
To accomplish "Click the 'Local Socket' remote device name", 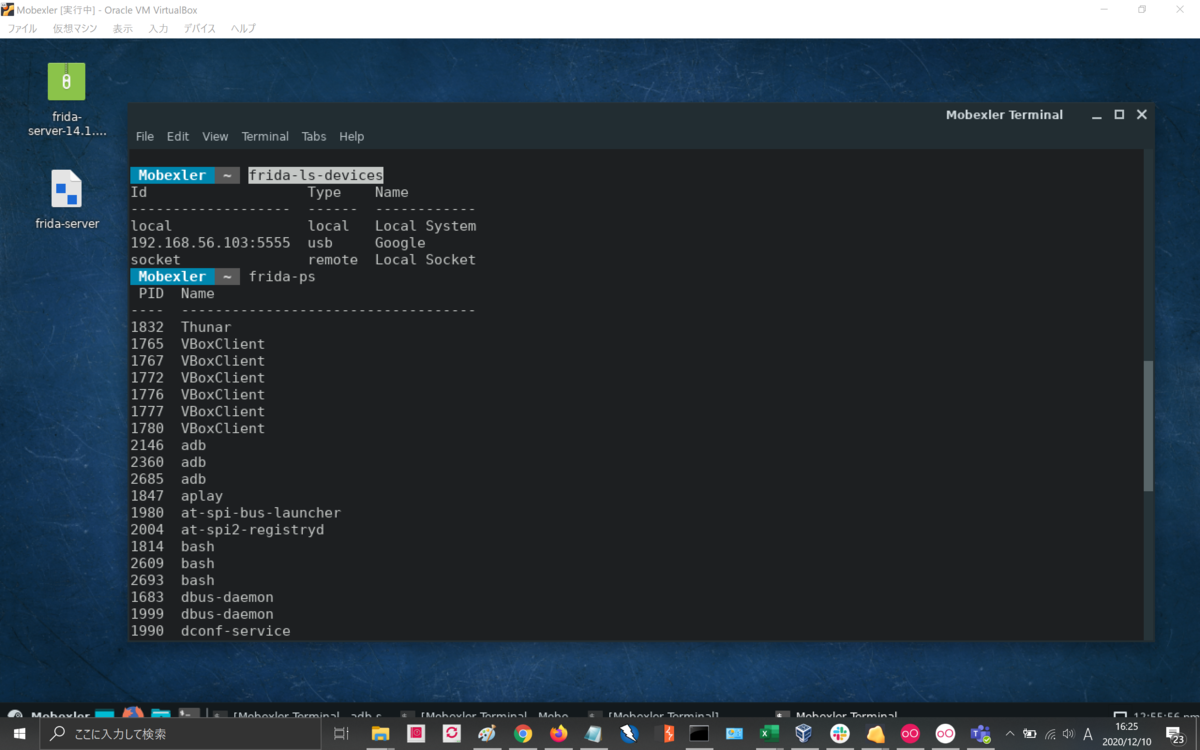I will click(x=425, y=260).
